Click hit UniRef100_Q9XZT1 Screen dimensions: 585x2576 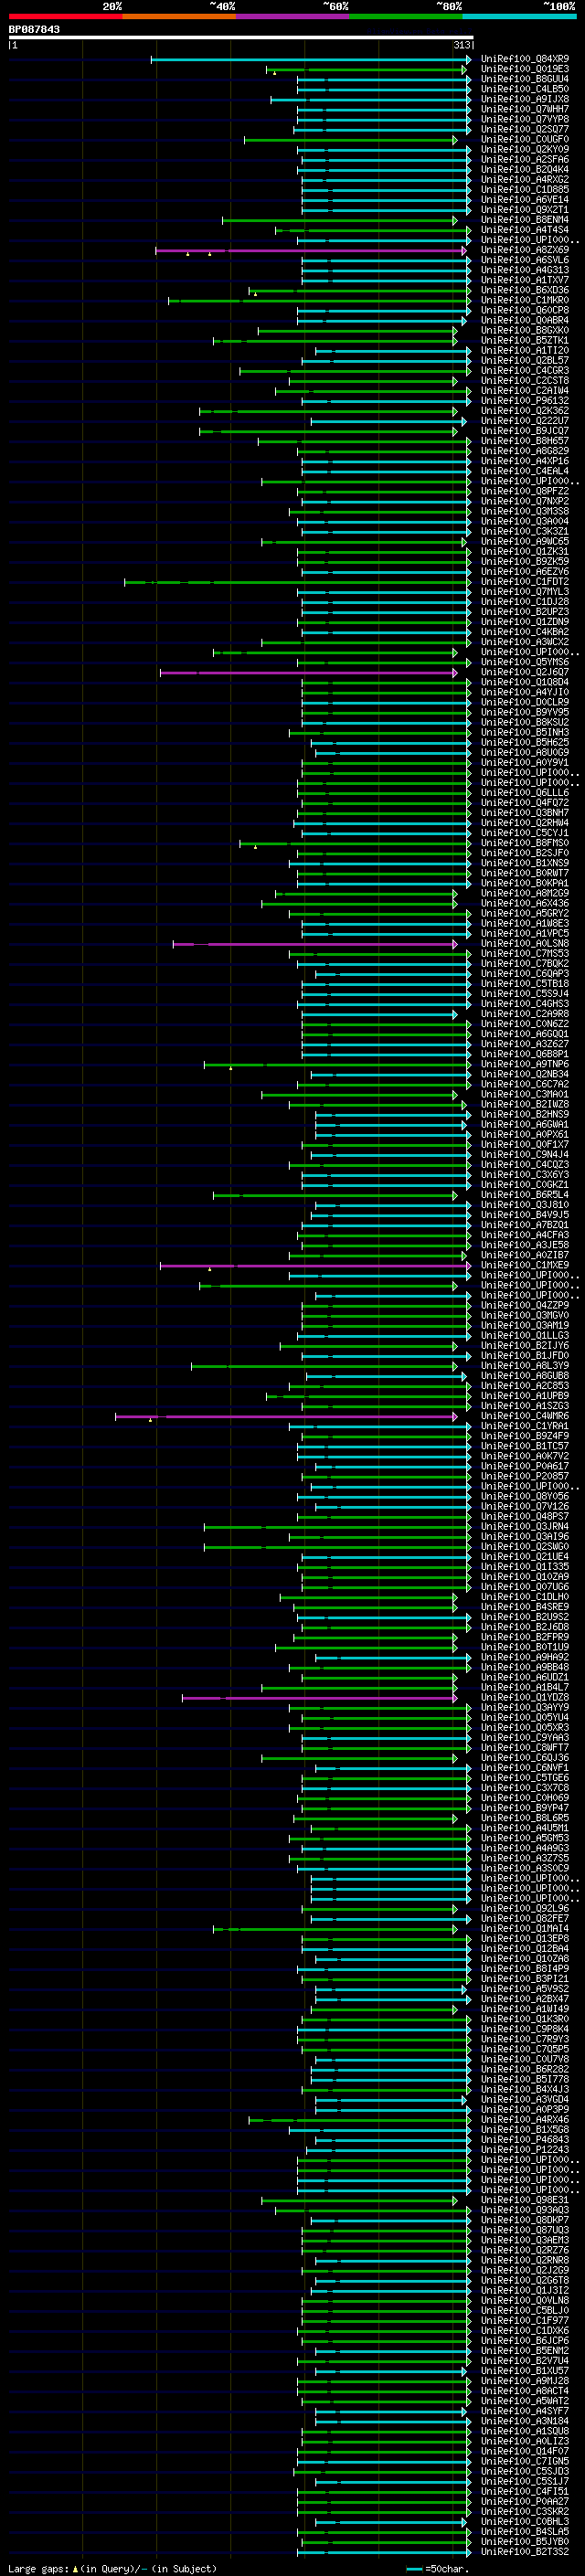coord(524,209)
